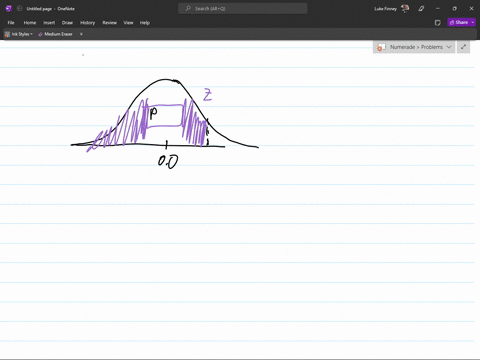Open the Draw tab
The height and width of the screenshot is (360, 480).
pyautogui.click(x=67, y=23)
